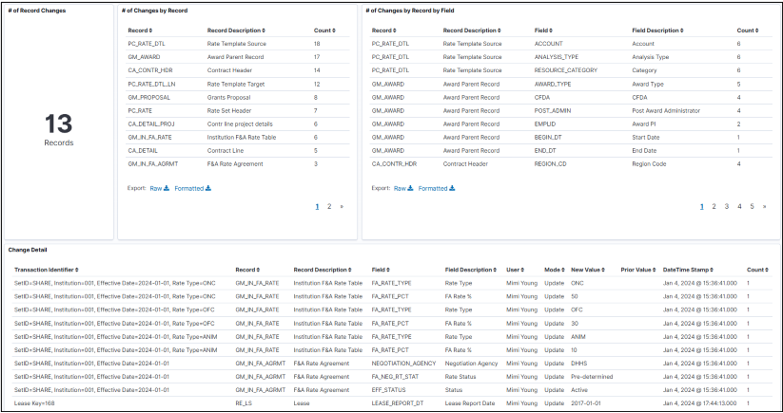Viewport: 783px width, 413px height.
Task: Select GM_PROPOSAL record cell
Action: (149, 97)
